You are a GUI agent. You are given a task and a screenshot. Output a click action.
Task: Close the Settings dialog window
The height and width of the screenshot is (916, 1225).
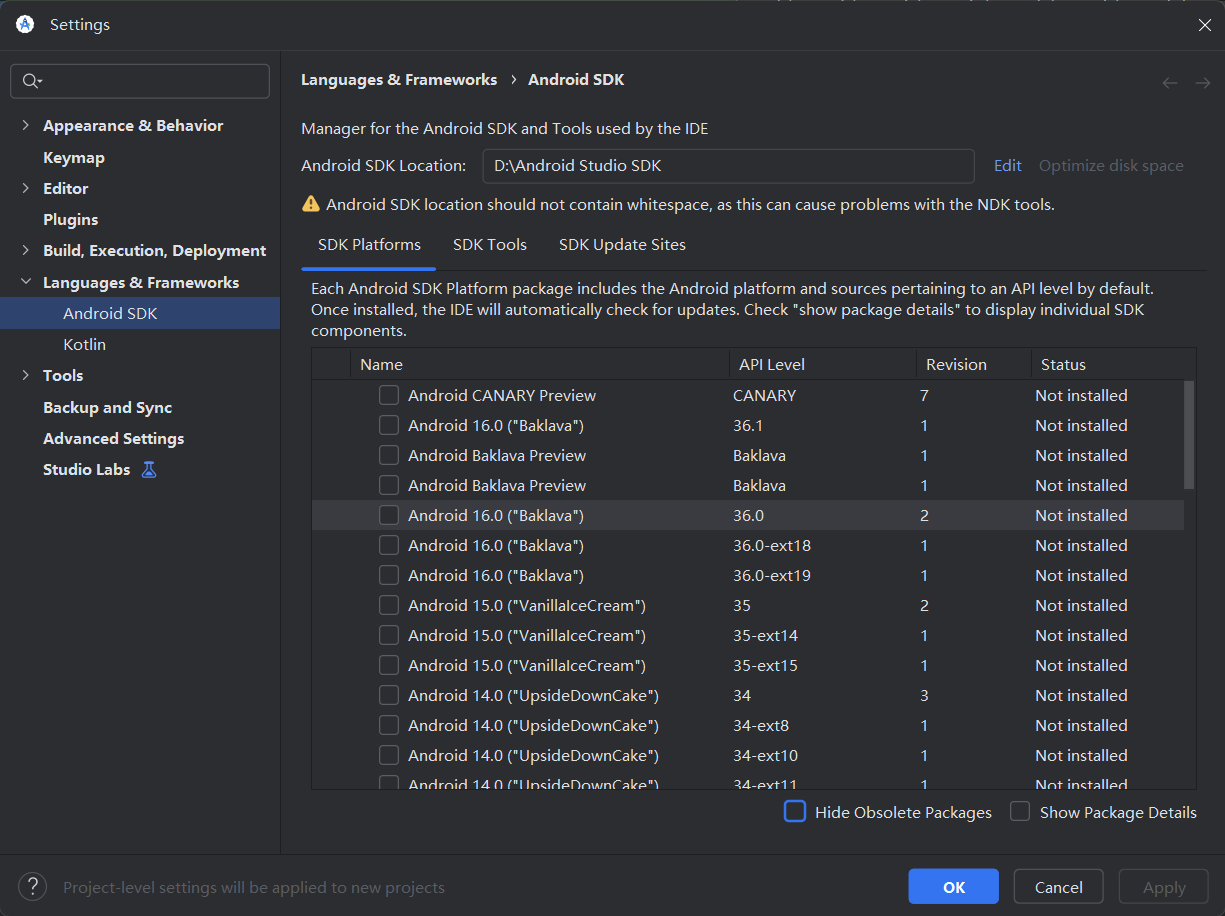pyautogui.click(x=1204, y=25)
